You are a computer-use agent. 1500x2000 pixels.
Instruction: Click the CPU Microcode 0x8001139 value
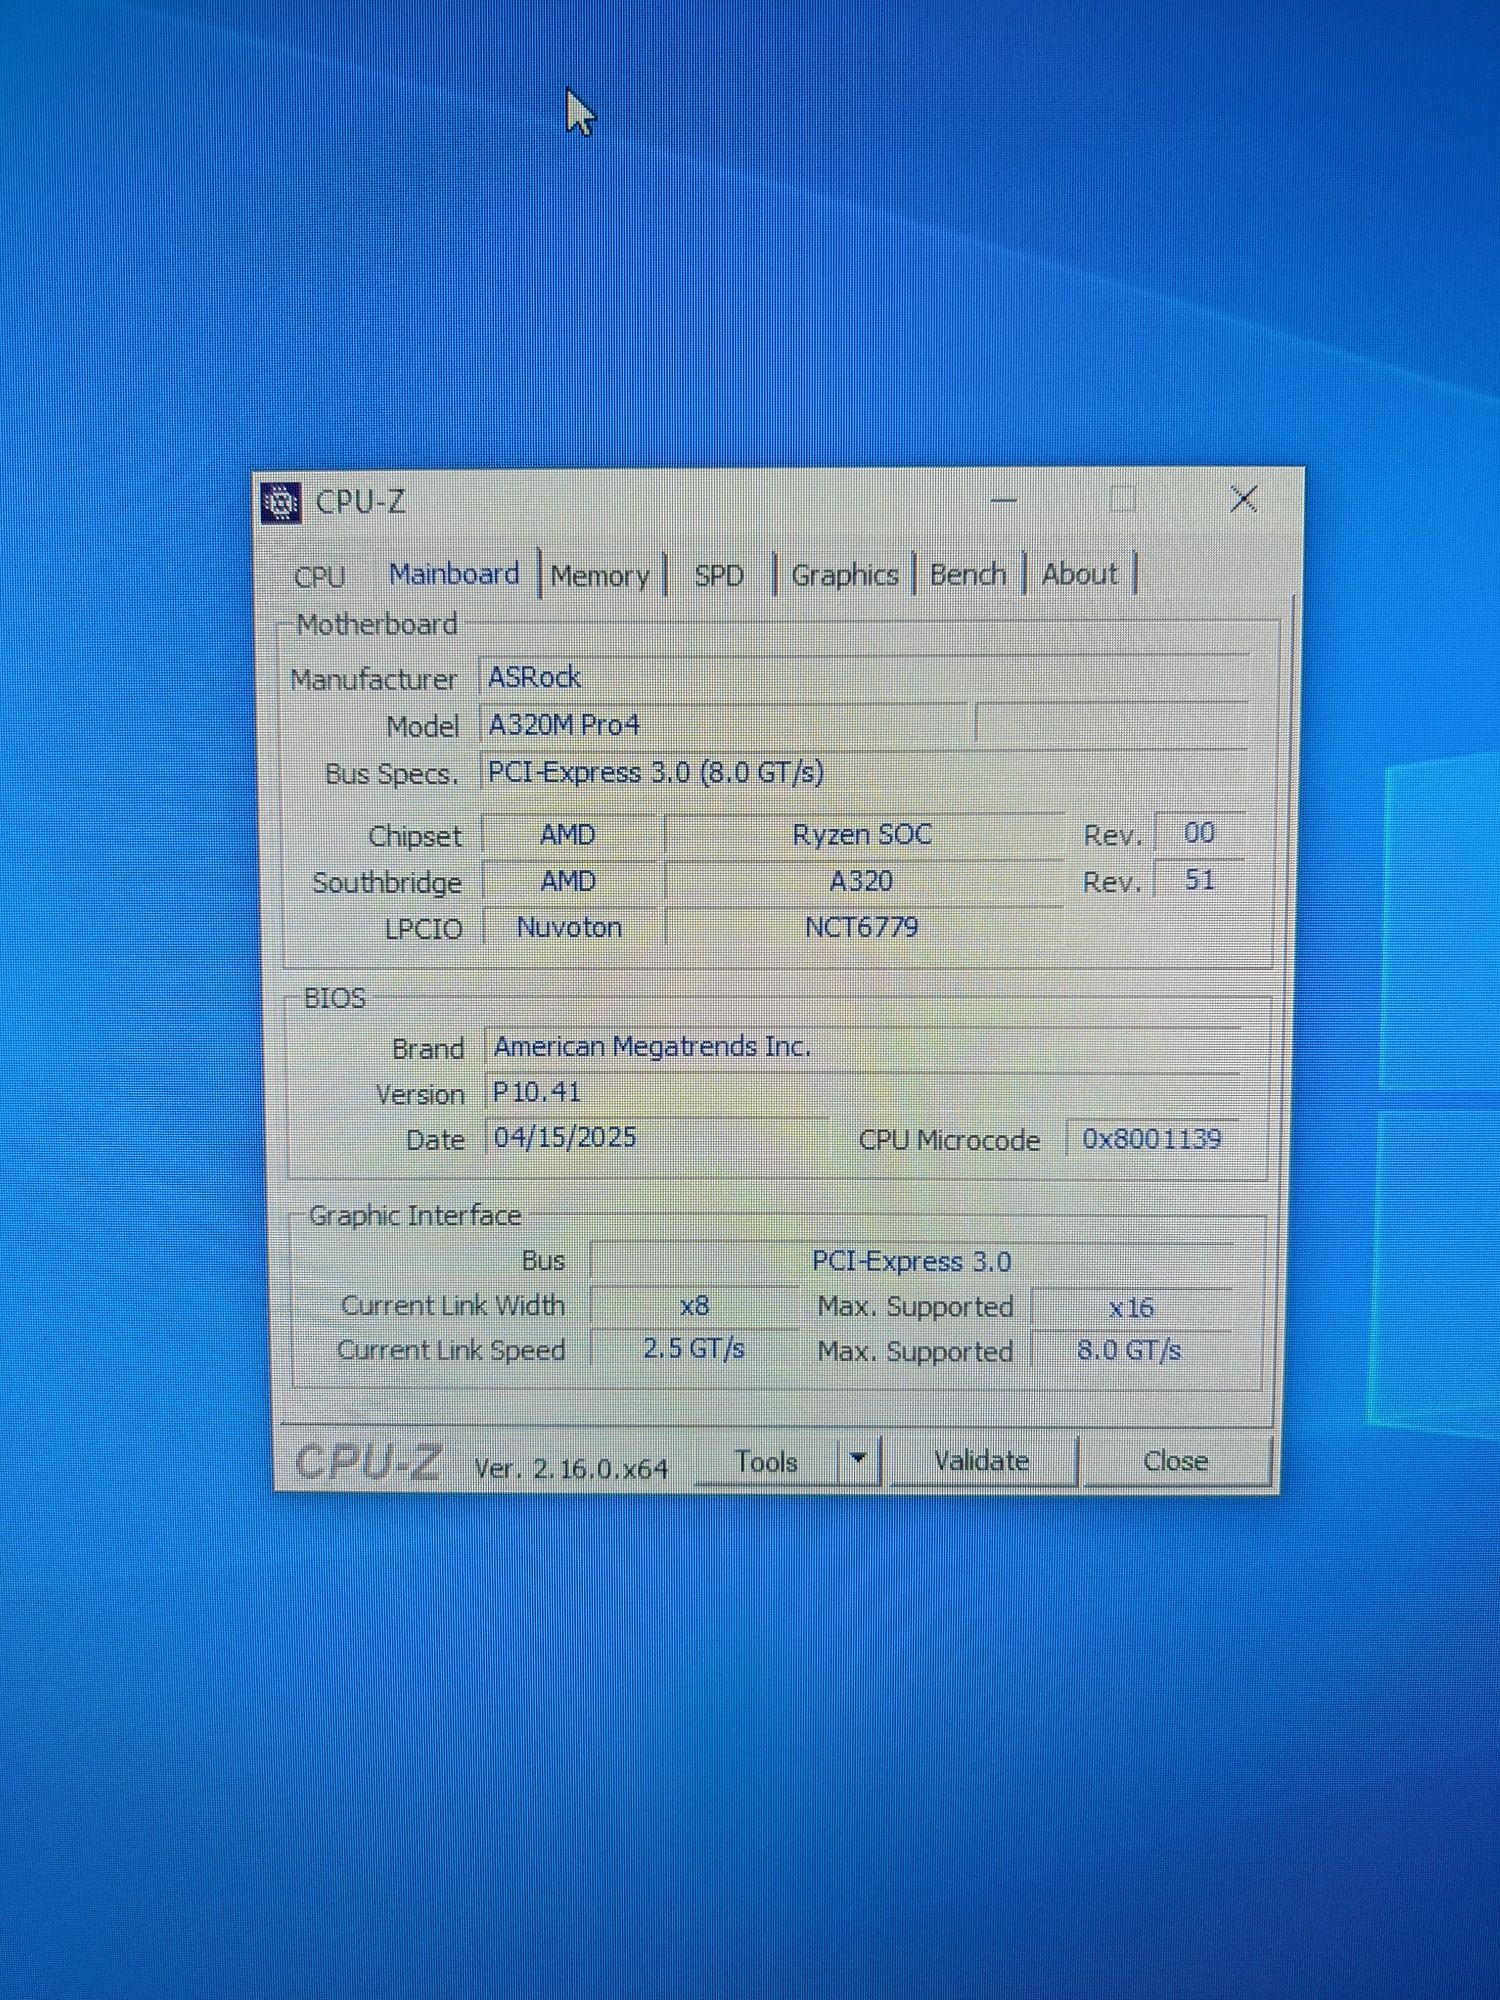coord(1152,1139)
